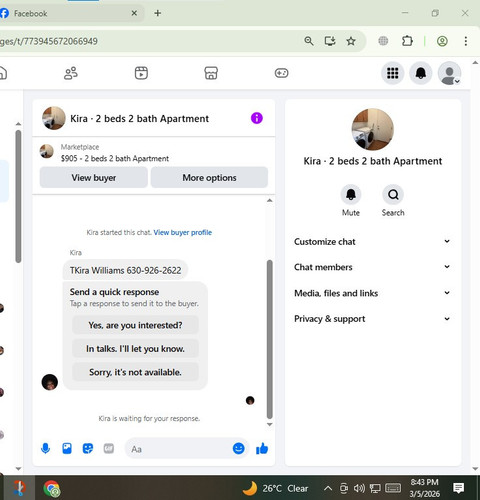Open the volume speaker tray icon
This screenshot has height=500, width=480.
coord(359,488)
